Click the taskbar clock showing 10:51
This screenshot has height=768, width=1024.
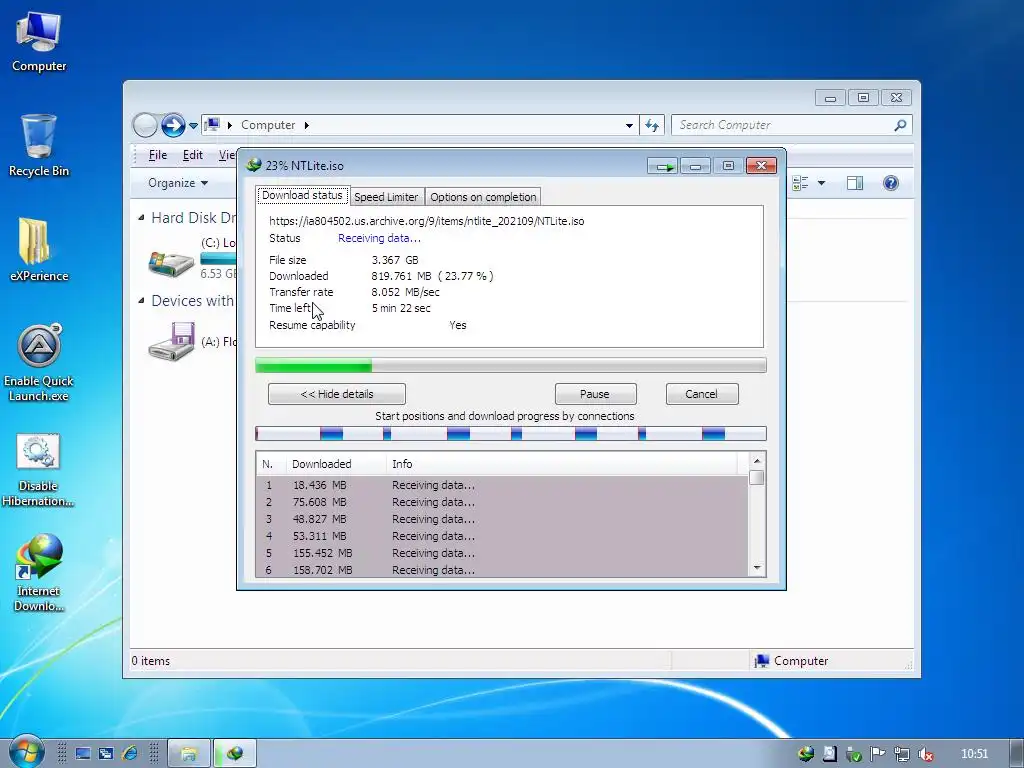pos(975,754)
